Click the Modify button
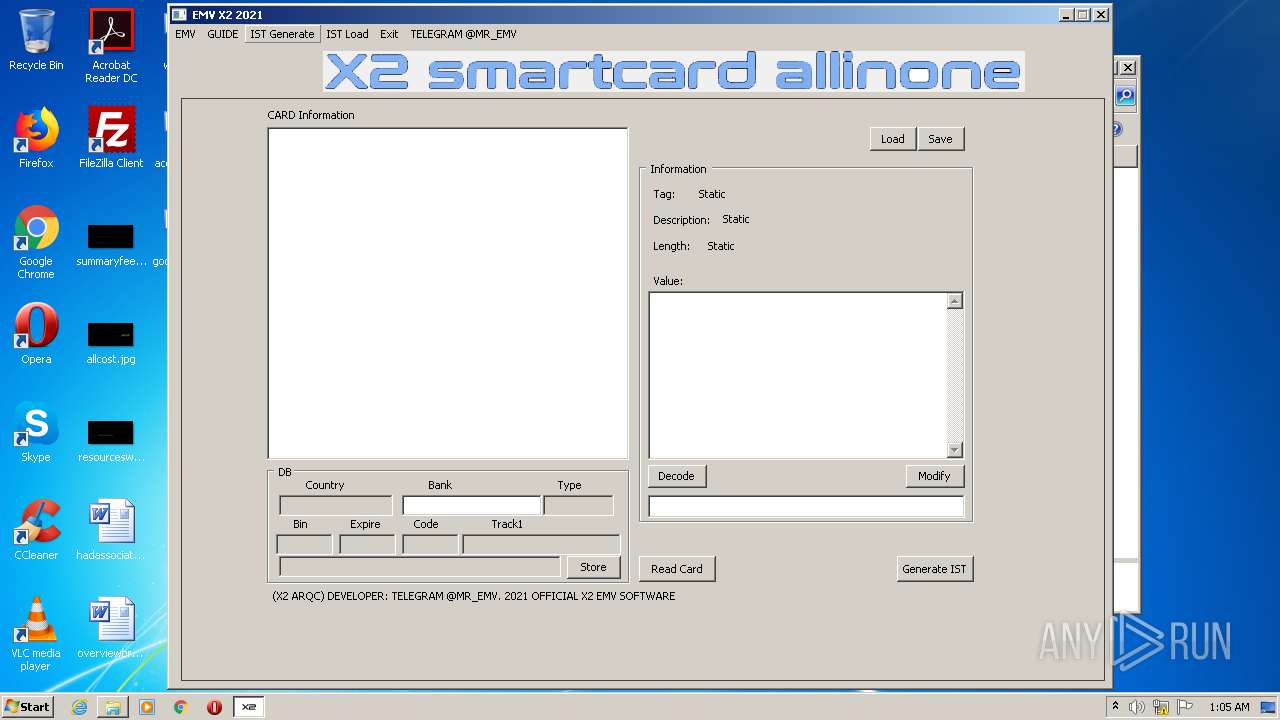Screen dimensions: 1280x720 (934, 476)
